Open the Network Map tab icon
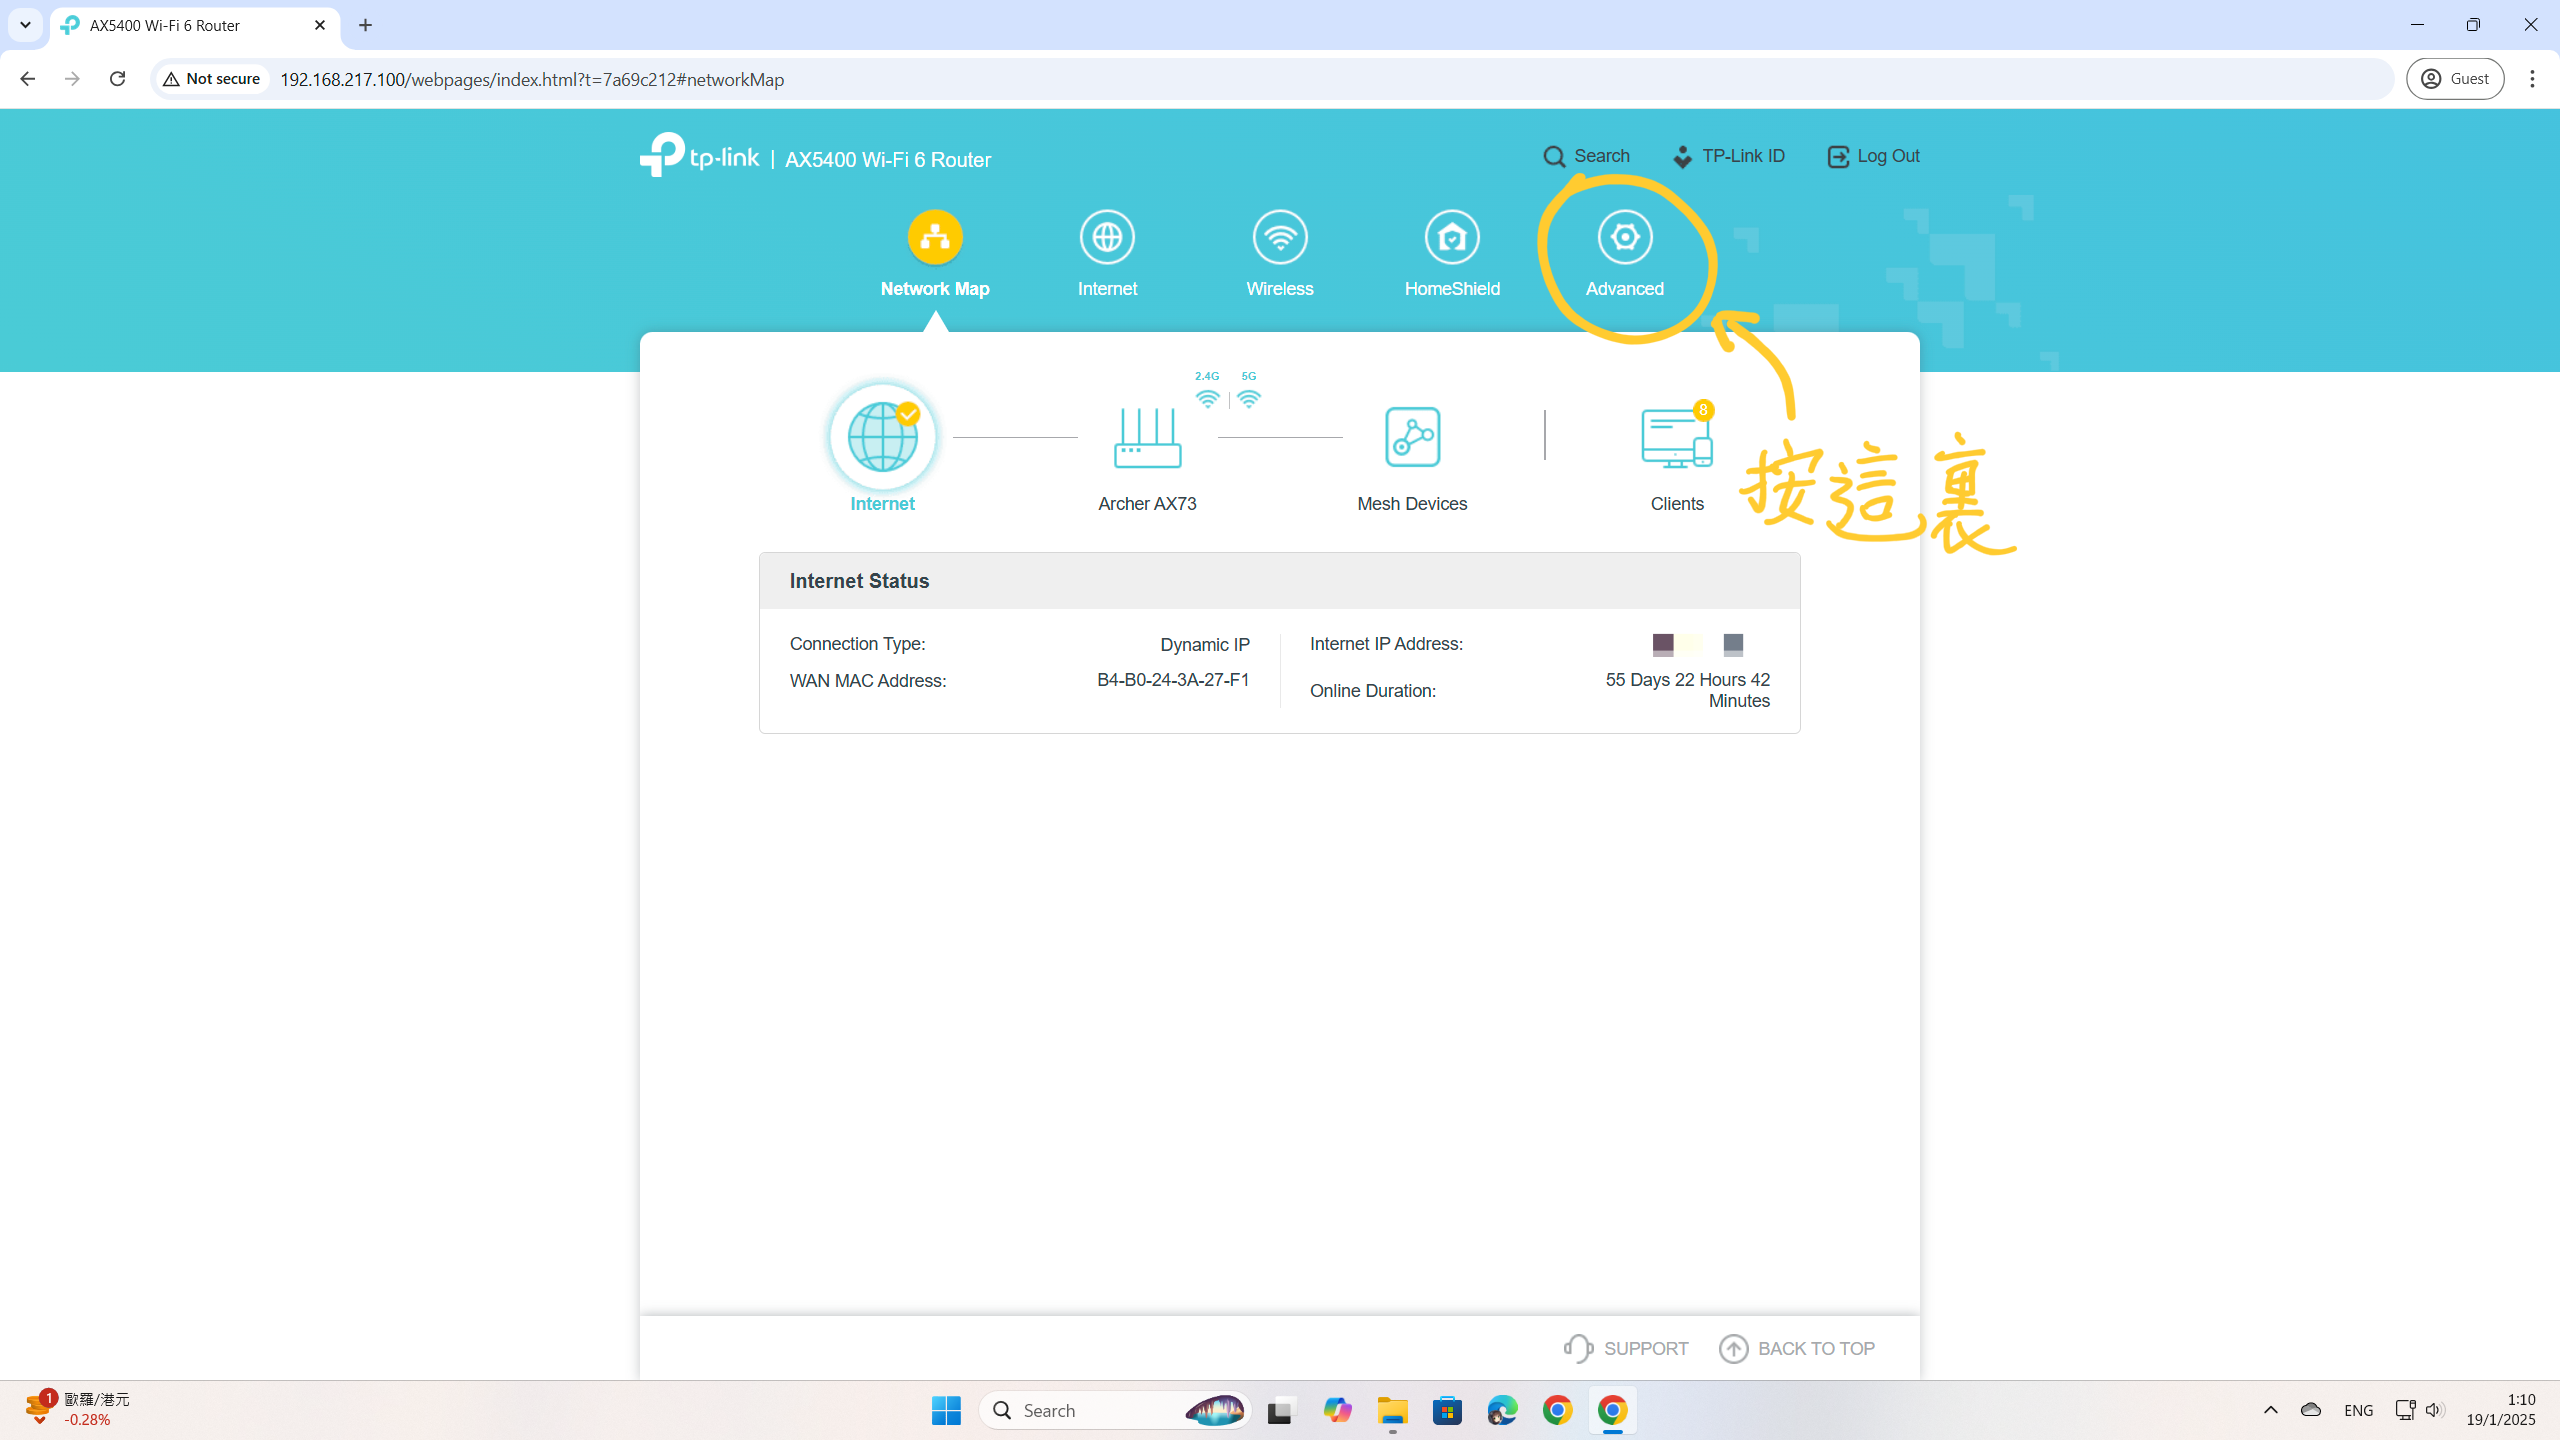This screenshot has width=2560, height=1440. [x=934, y=237]
